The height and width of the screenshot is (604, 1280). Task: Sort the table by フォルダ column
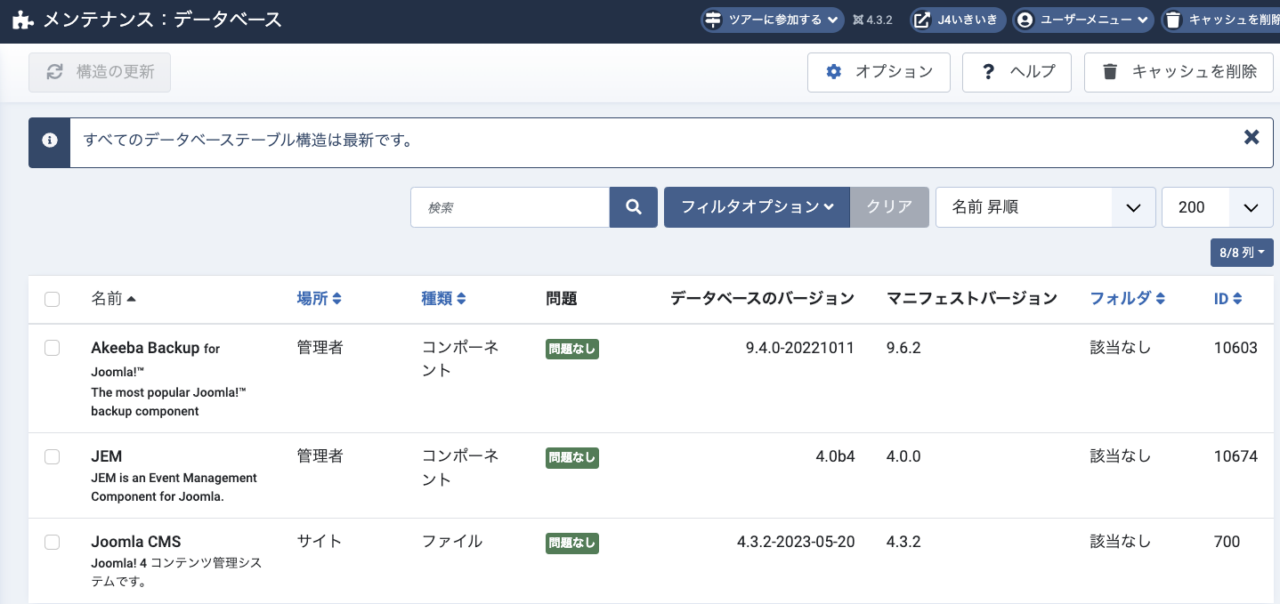click(x=1127, y=299)
